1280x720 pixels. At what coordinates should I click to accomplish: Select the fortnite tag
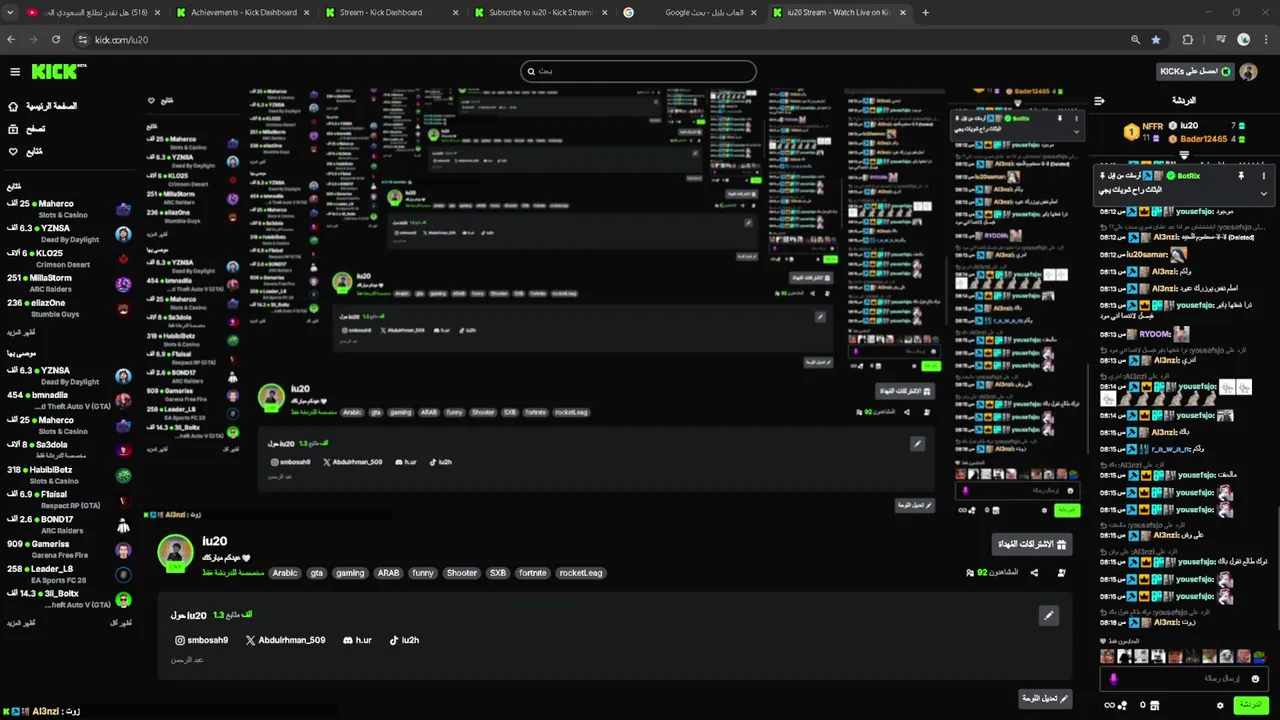pos(533,573)
